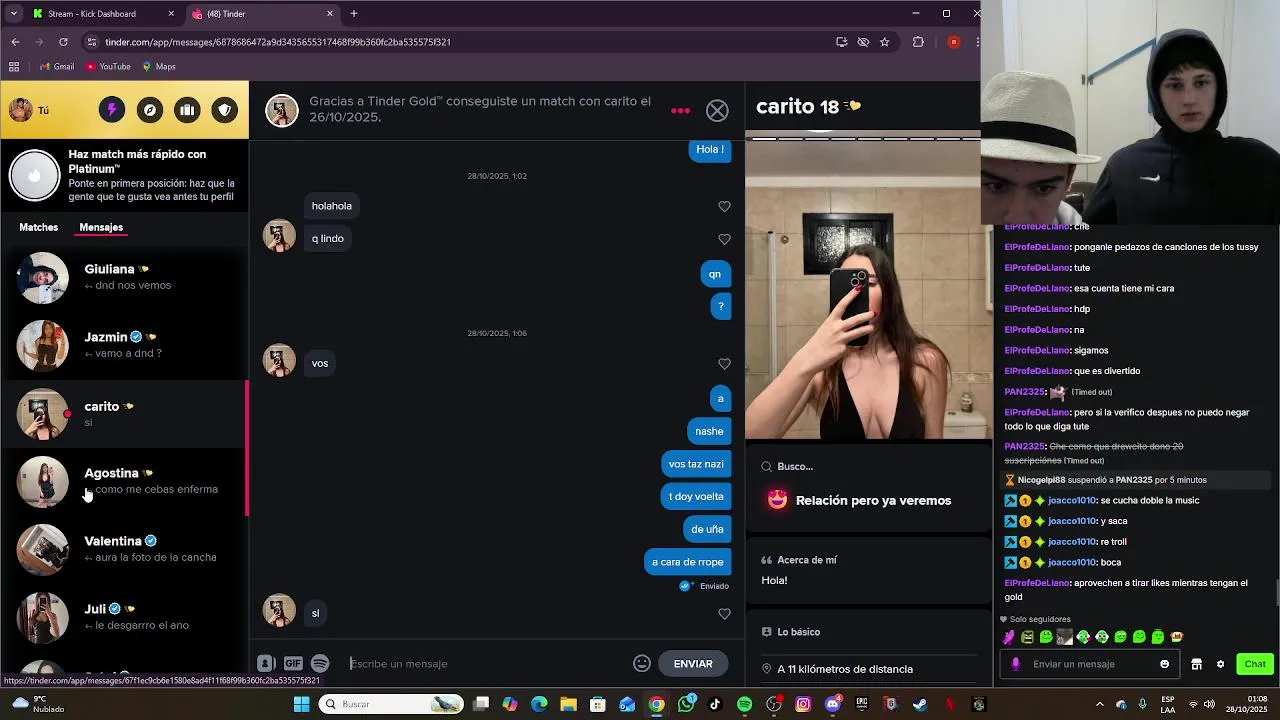Screen dimensions: 1280x720
Task: Like the "q lindo" message heart
Action: click(x=724, y=239)
